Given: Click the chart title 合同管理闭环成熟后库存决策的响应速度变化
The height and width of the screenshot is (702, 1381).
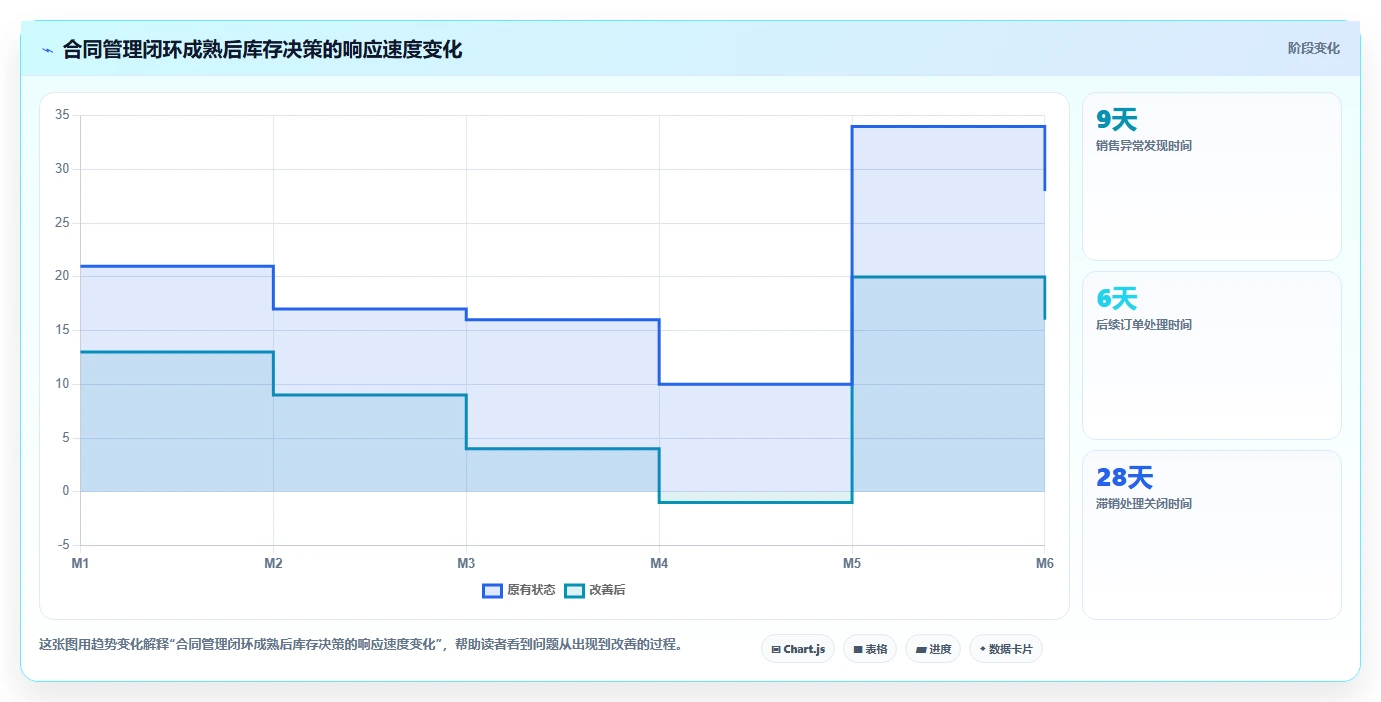Looking at the screenshot, I should pos(262,50).
